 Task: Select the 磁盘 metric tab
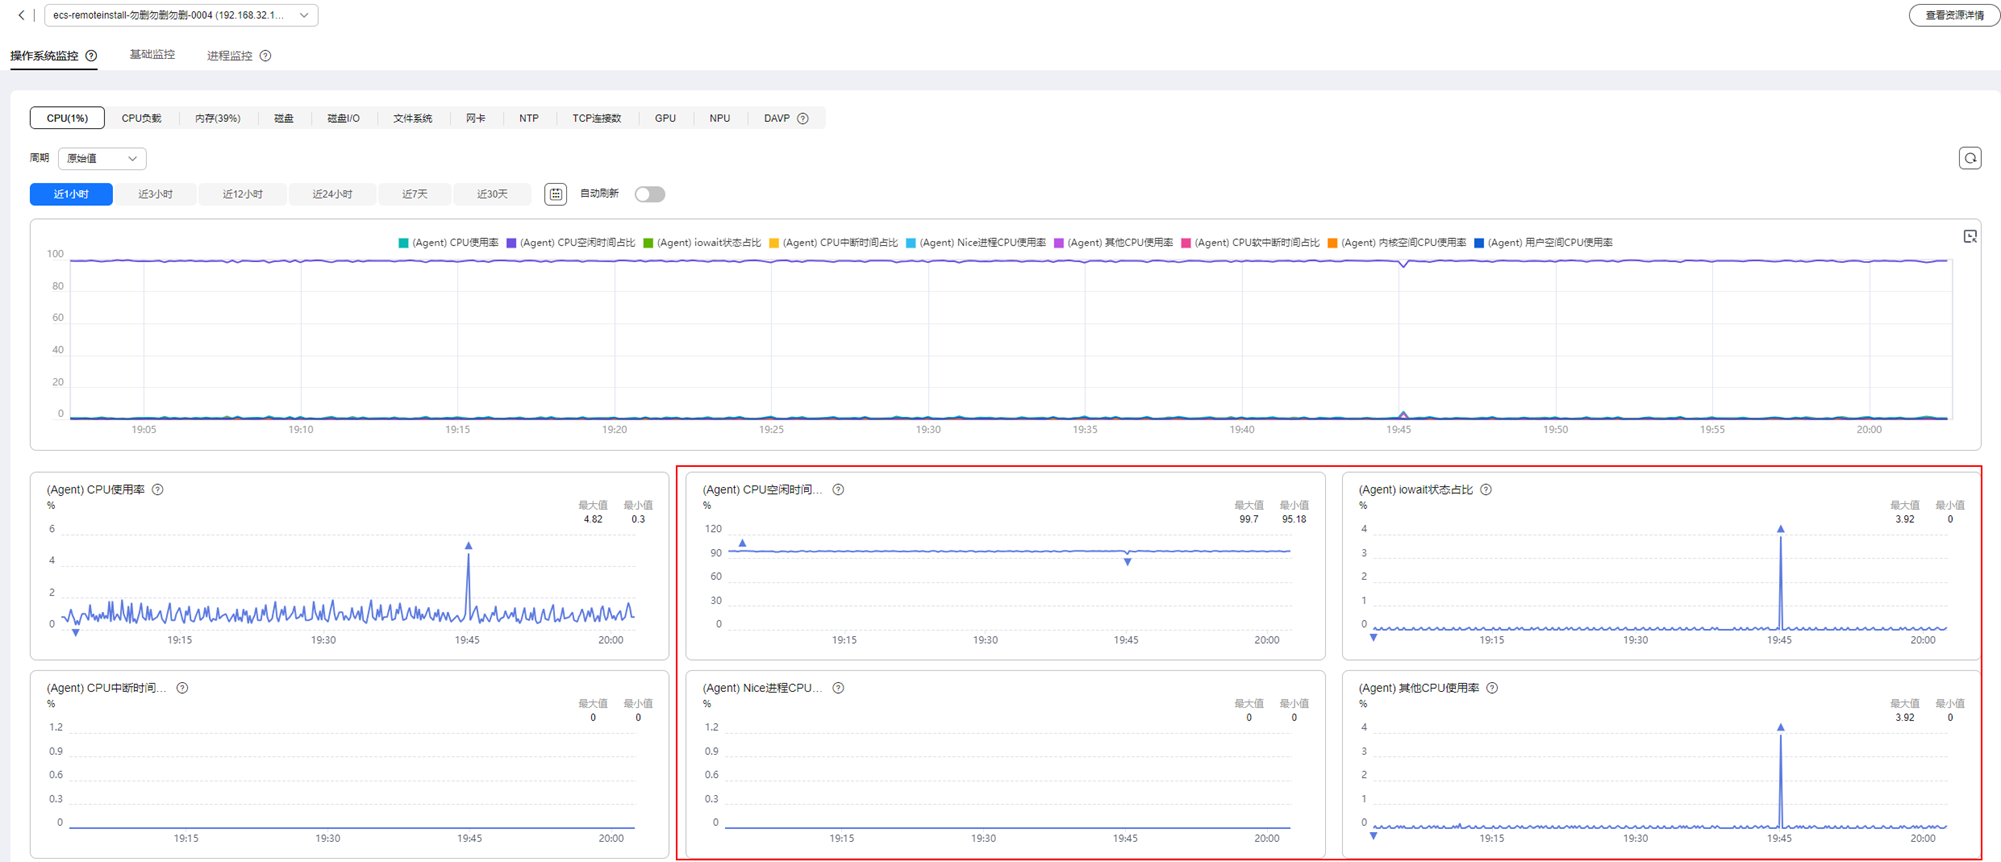(x=284, y=118)
